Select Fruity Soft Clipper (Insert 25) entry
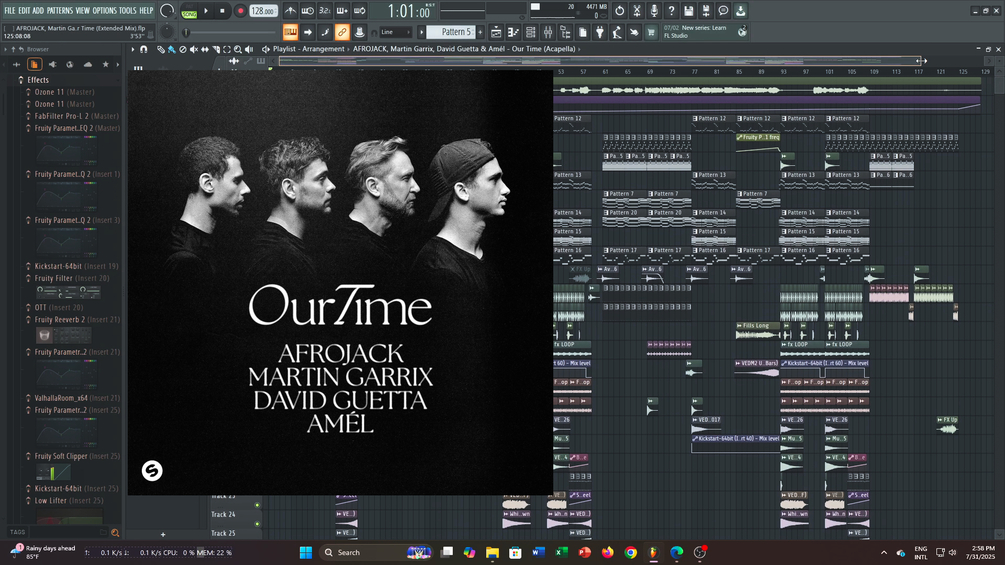The image size is (1005, 565). pyautogui.click(x=77, y=456)
